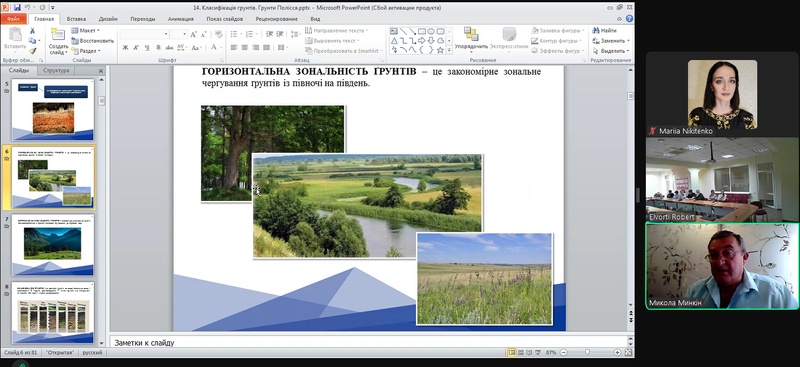Screen dimensions: 800x367
Task: Click Найти to find text
Action: (605, 31)
